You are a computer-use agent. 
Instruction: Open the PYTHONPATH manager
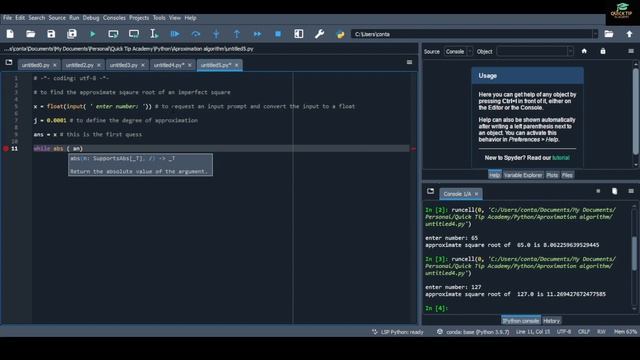pos(340,34)
